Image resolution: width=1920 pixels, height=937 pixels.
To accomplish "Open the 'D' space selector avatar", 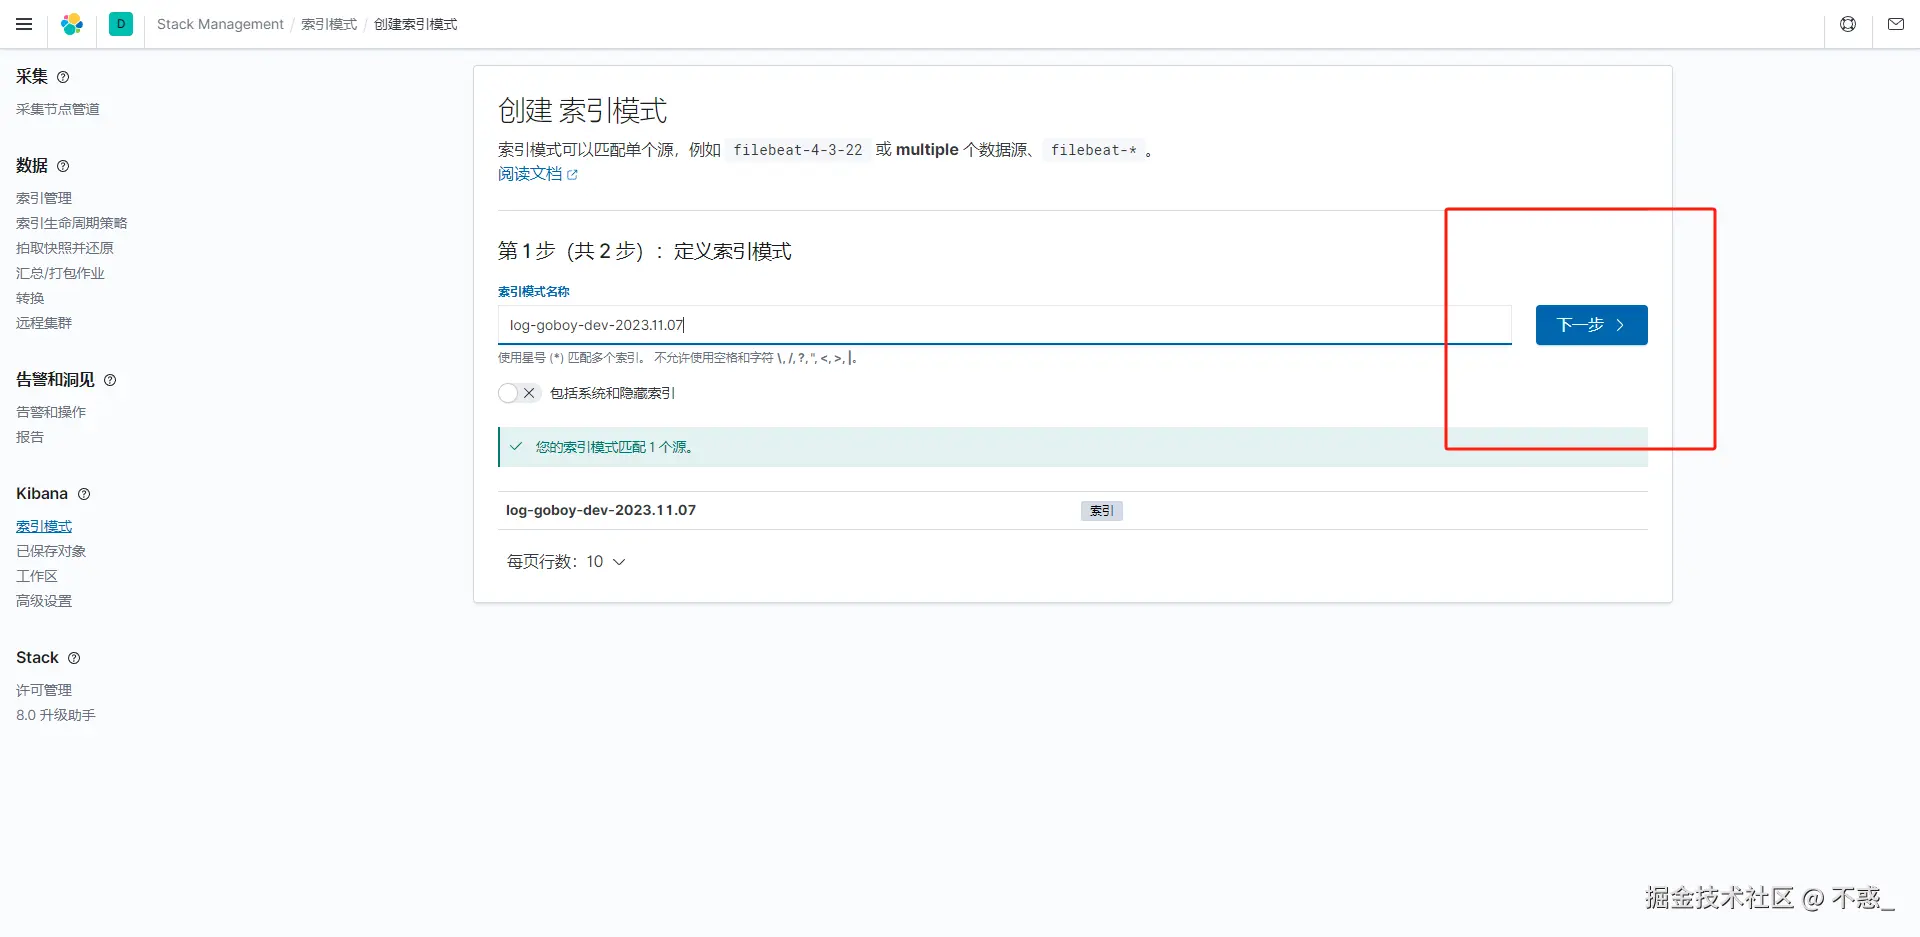I will pos(121,24).
